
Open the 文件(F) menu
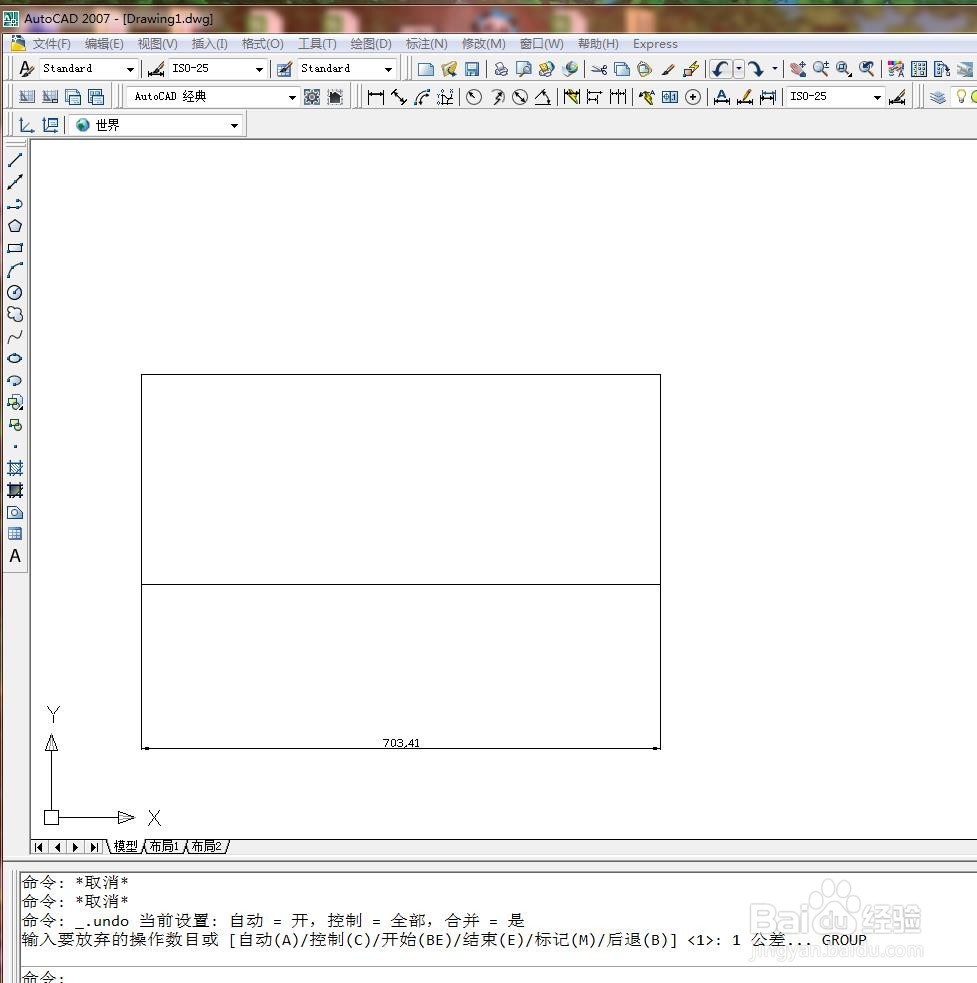[51, 44]
